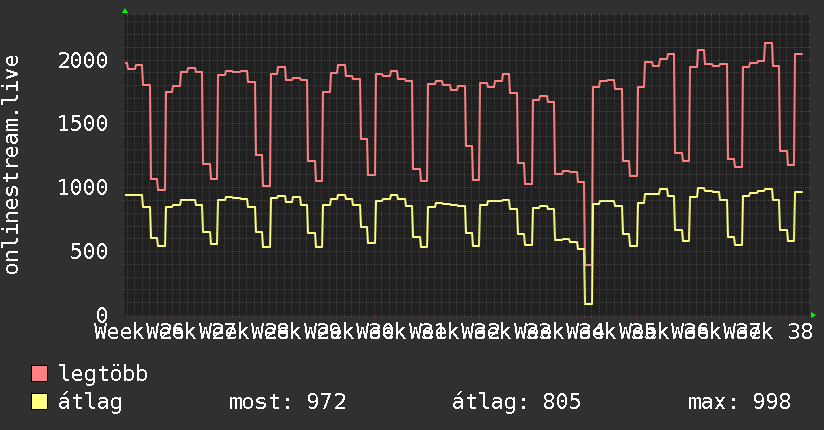Click the green arrow atop the y-axis
The height and width of the screenshot is (430, 824).
(x=125, y=11)
